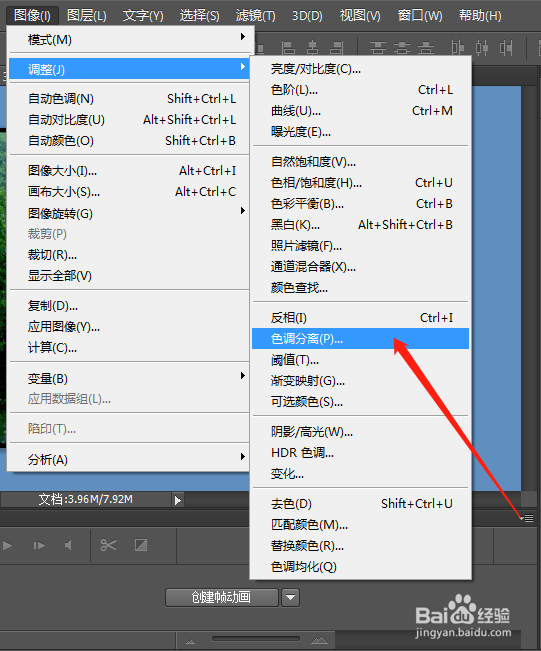This screenshot has height=651, width=541.
Task: Mute audio playback with speaker icon
Action: tap(69, 545)
